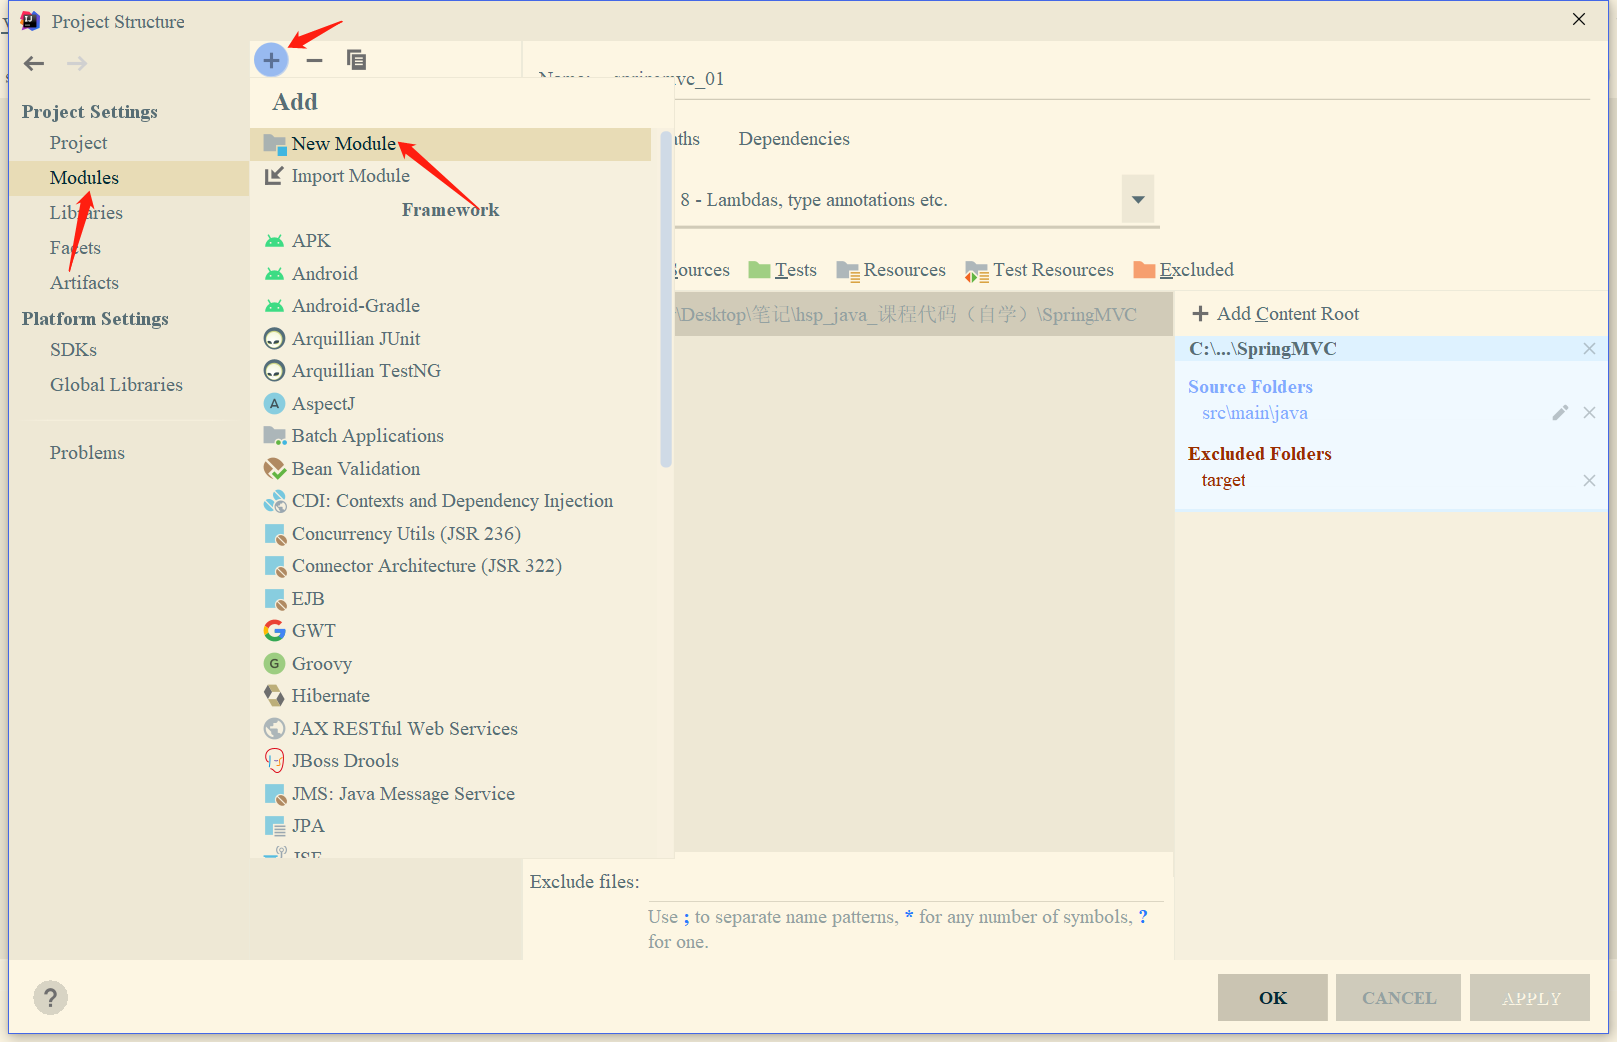Open help with the question mark button

[x=50, y=997]
